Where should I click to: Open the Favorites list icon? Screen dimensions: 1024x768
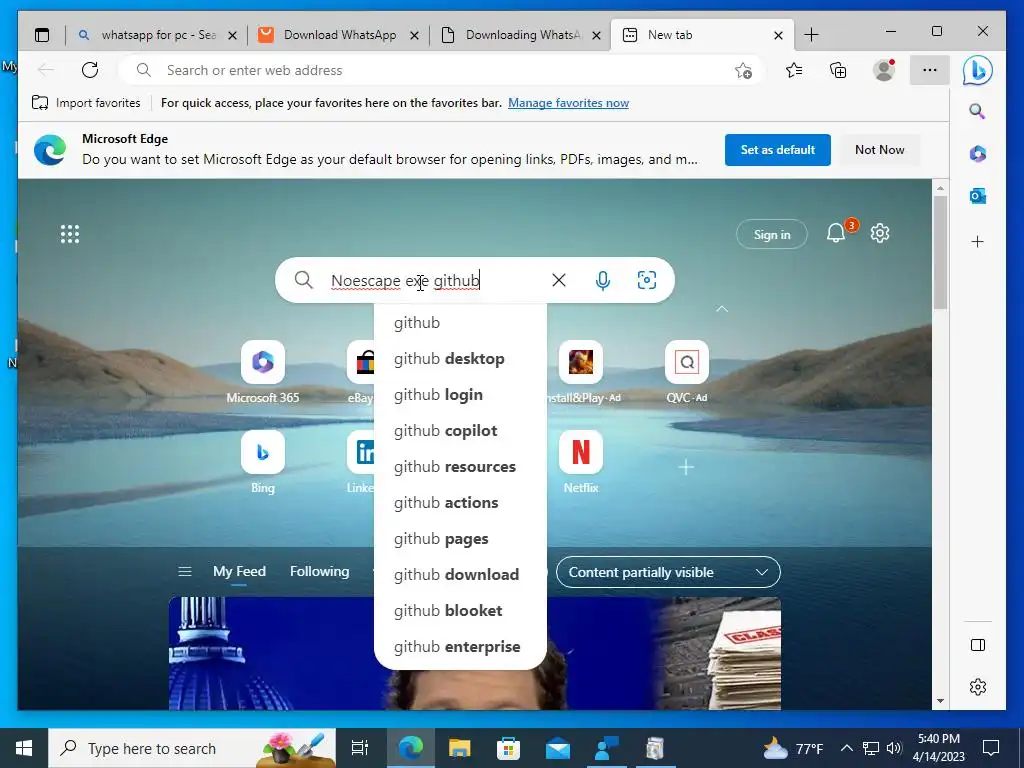click(794, 70)
